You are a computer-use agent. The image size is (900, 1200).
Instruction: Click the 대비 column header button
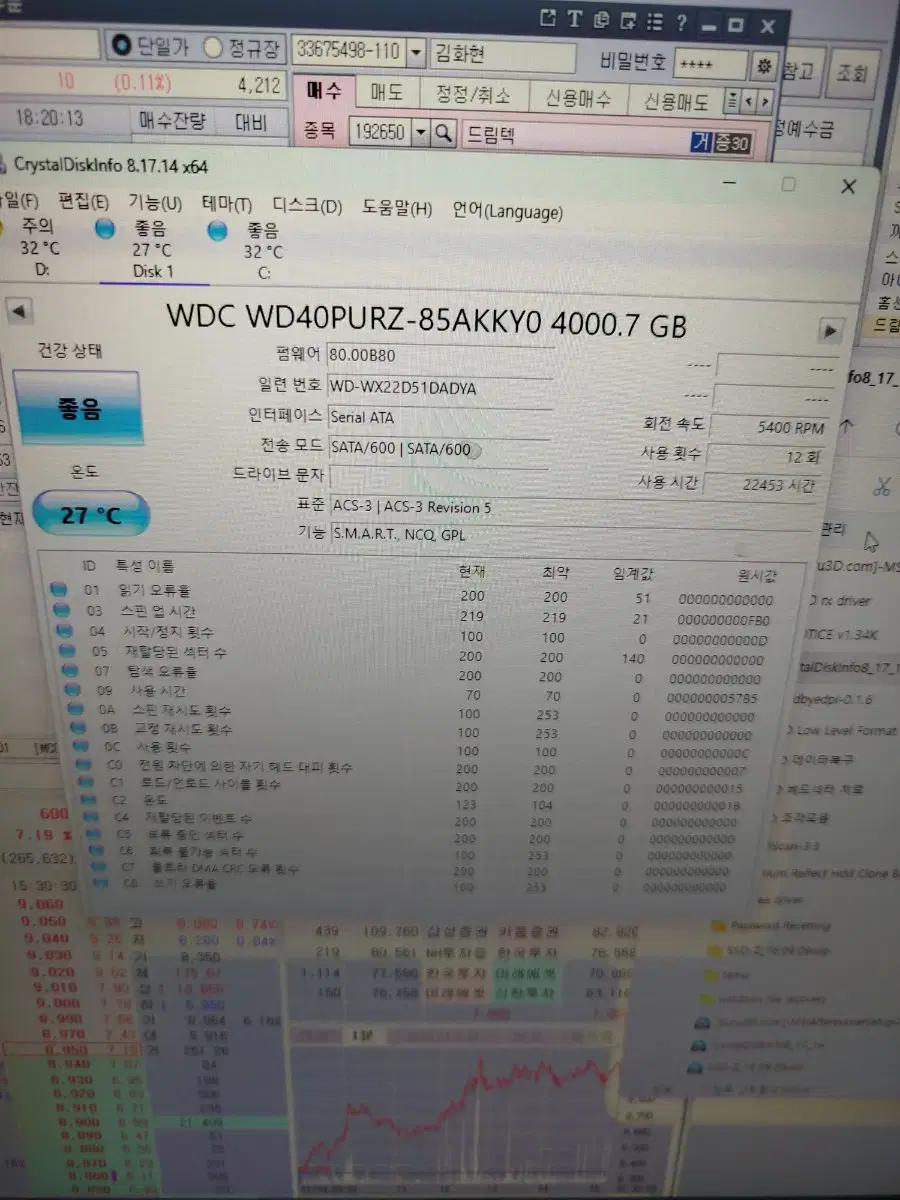[x=250, y=123]
